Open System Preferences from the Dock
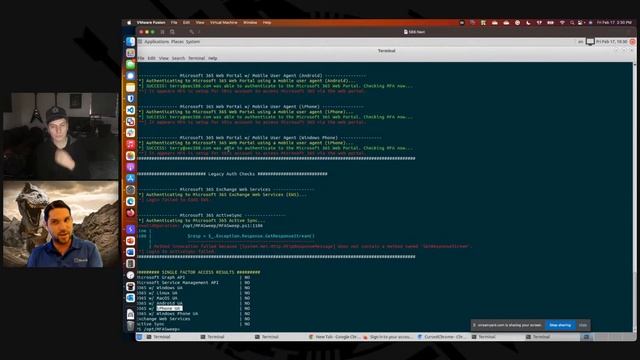This screenshot has height=360, width=640. pos(130,190)
